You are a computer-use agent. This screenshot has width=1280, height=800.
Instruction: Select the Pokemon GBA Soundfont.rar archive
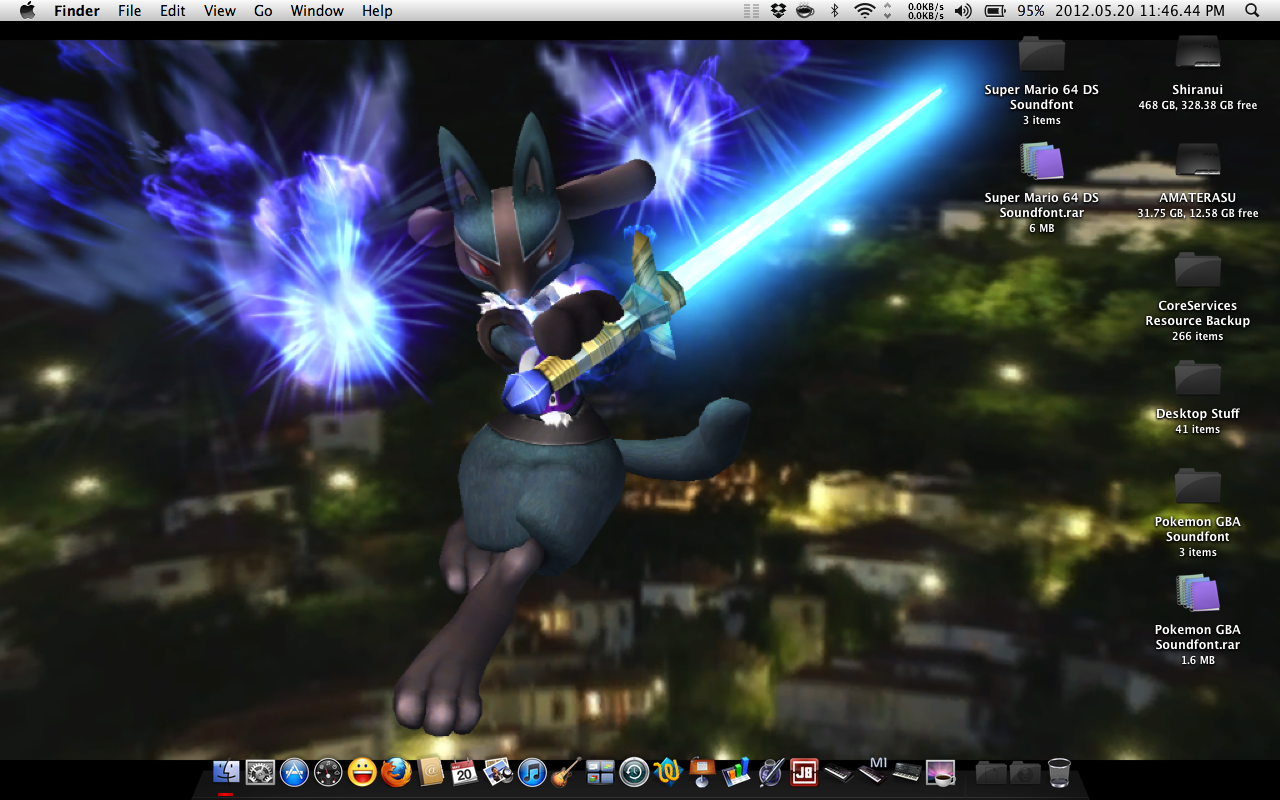1197,593
